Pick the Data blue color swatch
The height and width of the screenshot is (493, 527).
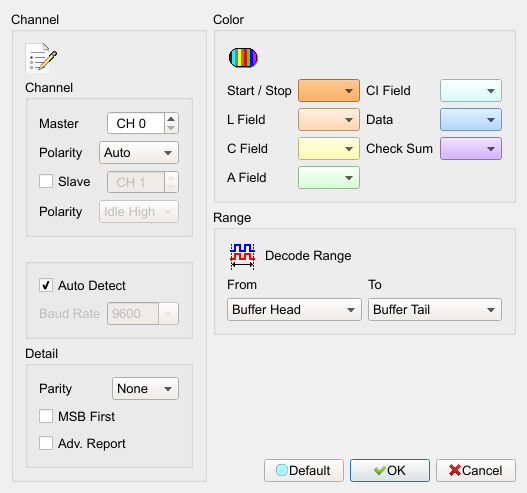[471, 119]
